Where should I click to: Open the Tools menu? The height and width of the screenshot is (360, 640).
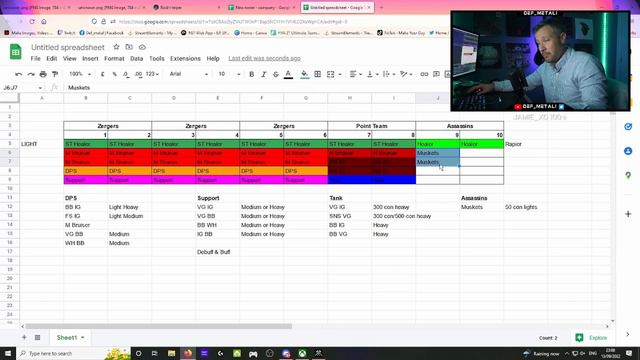[x=156, y=59]
